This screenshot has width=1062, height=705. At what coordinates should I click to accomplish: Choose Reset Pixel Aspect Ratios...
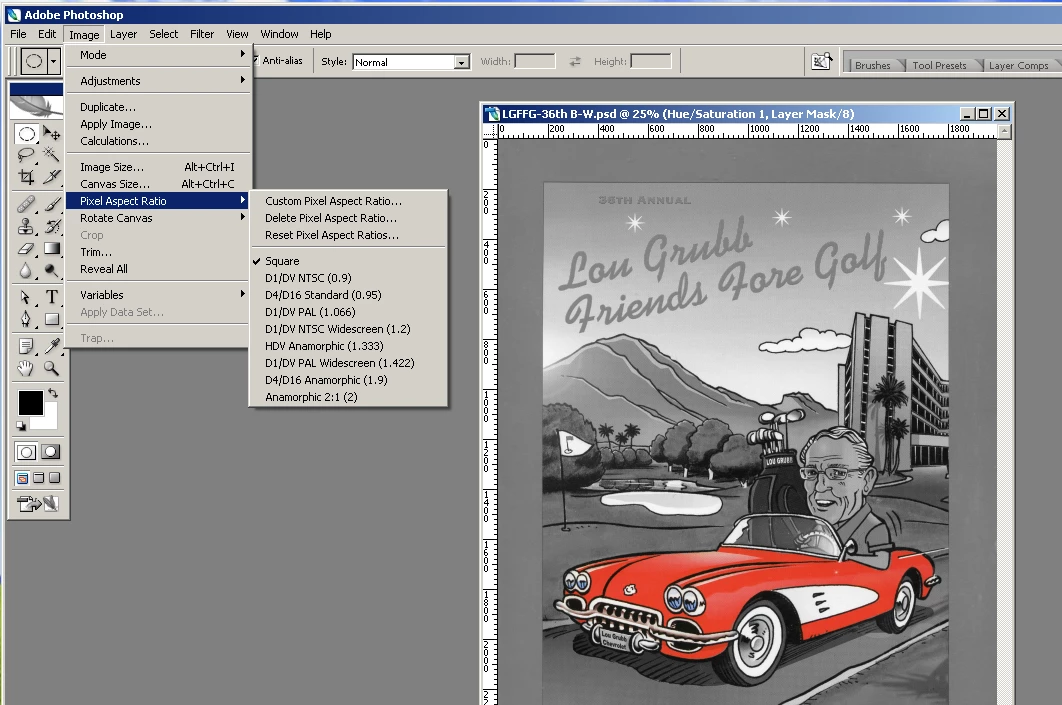(348, 235)
